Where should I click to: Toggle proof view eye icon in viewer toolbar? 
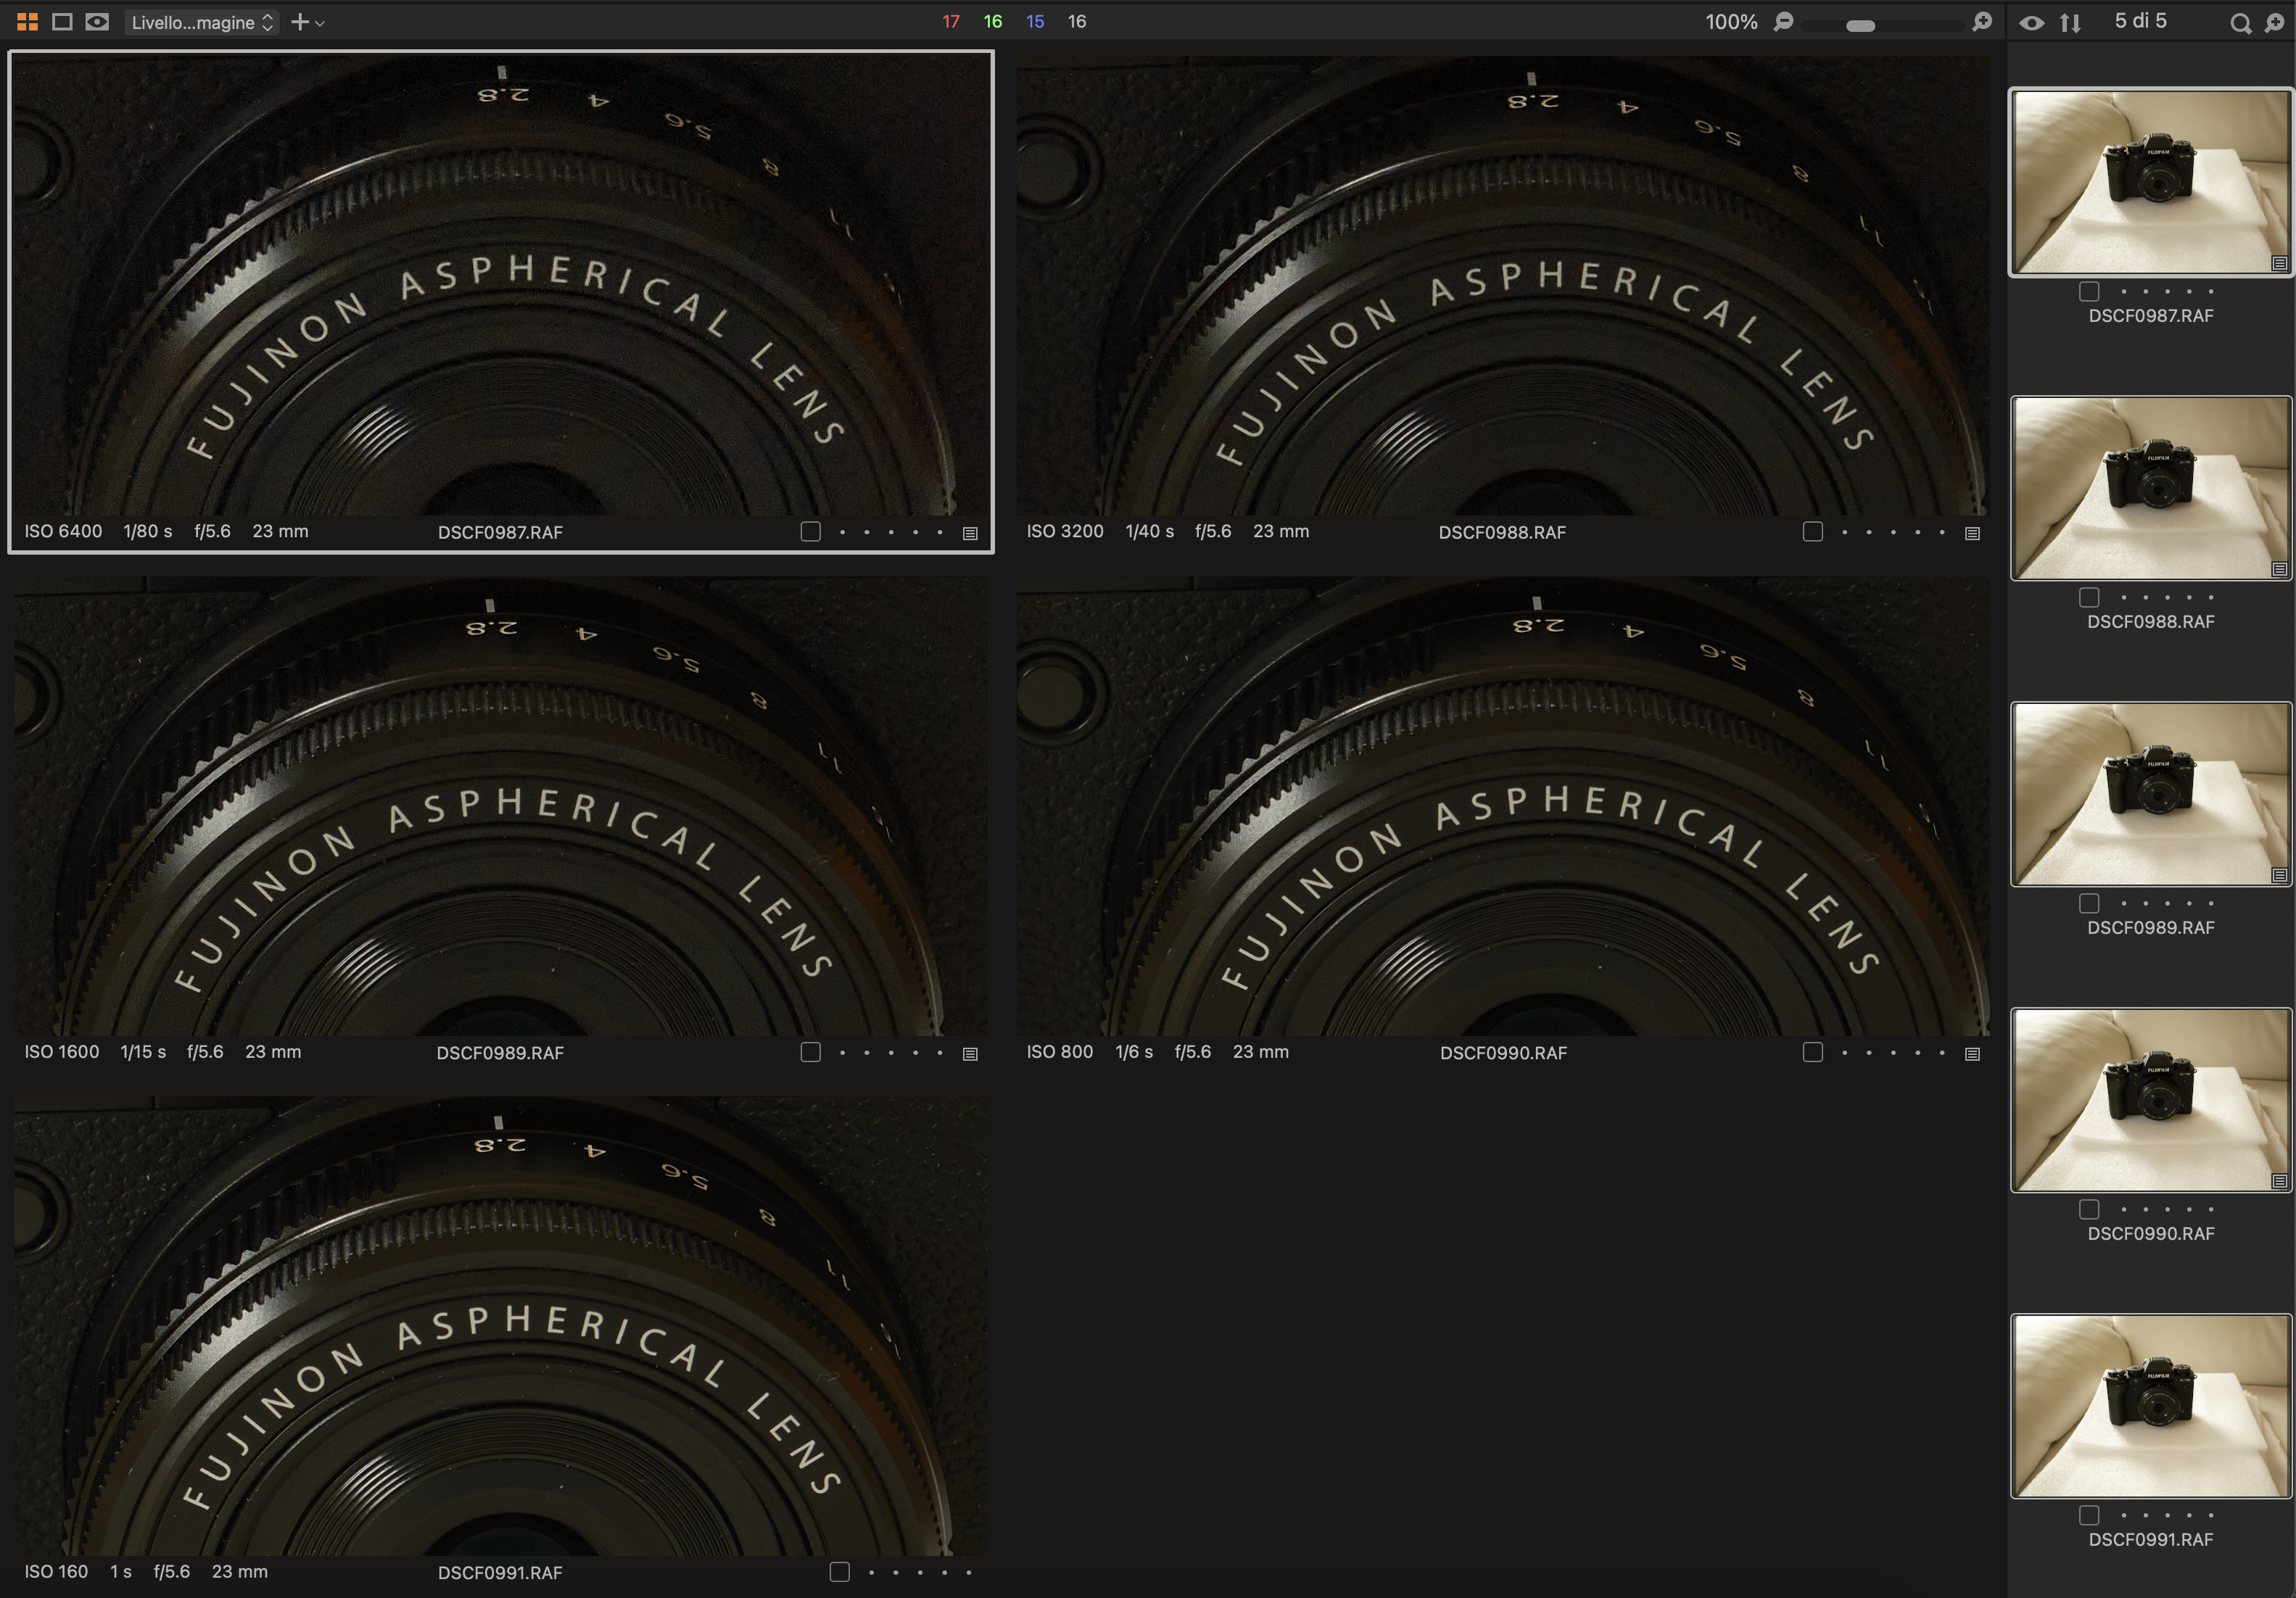(97, 22)
